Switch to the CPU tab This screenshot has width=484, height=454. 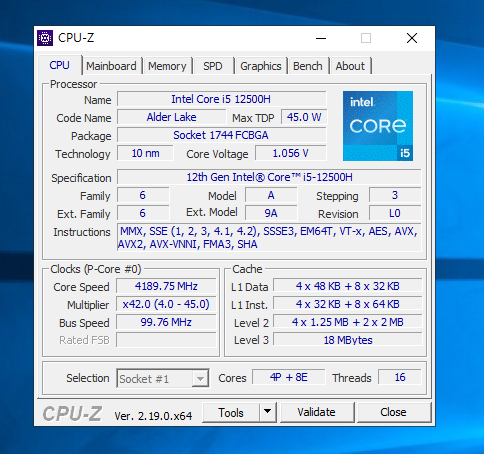click(x=60, y=65)
